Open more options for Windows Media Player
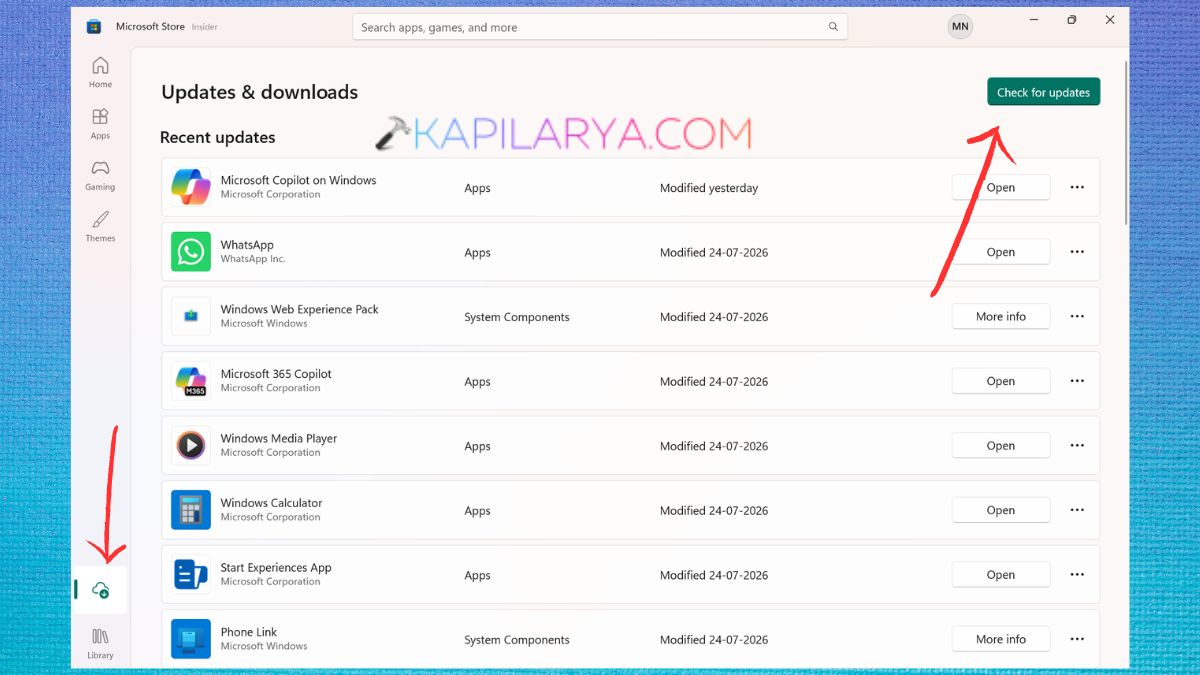The width and height of the screenshot is (1200, 675). pos(1077,445)
